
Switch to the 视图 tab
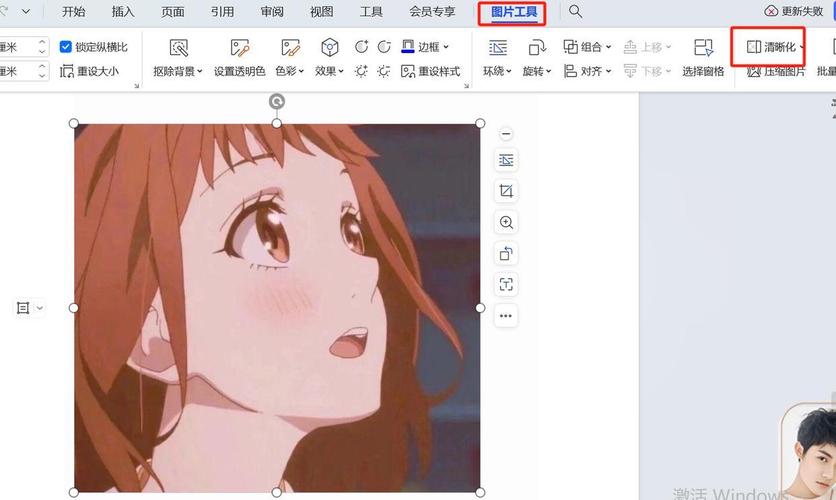[321, 12]
